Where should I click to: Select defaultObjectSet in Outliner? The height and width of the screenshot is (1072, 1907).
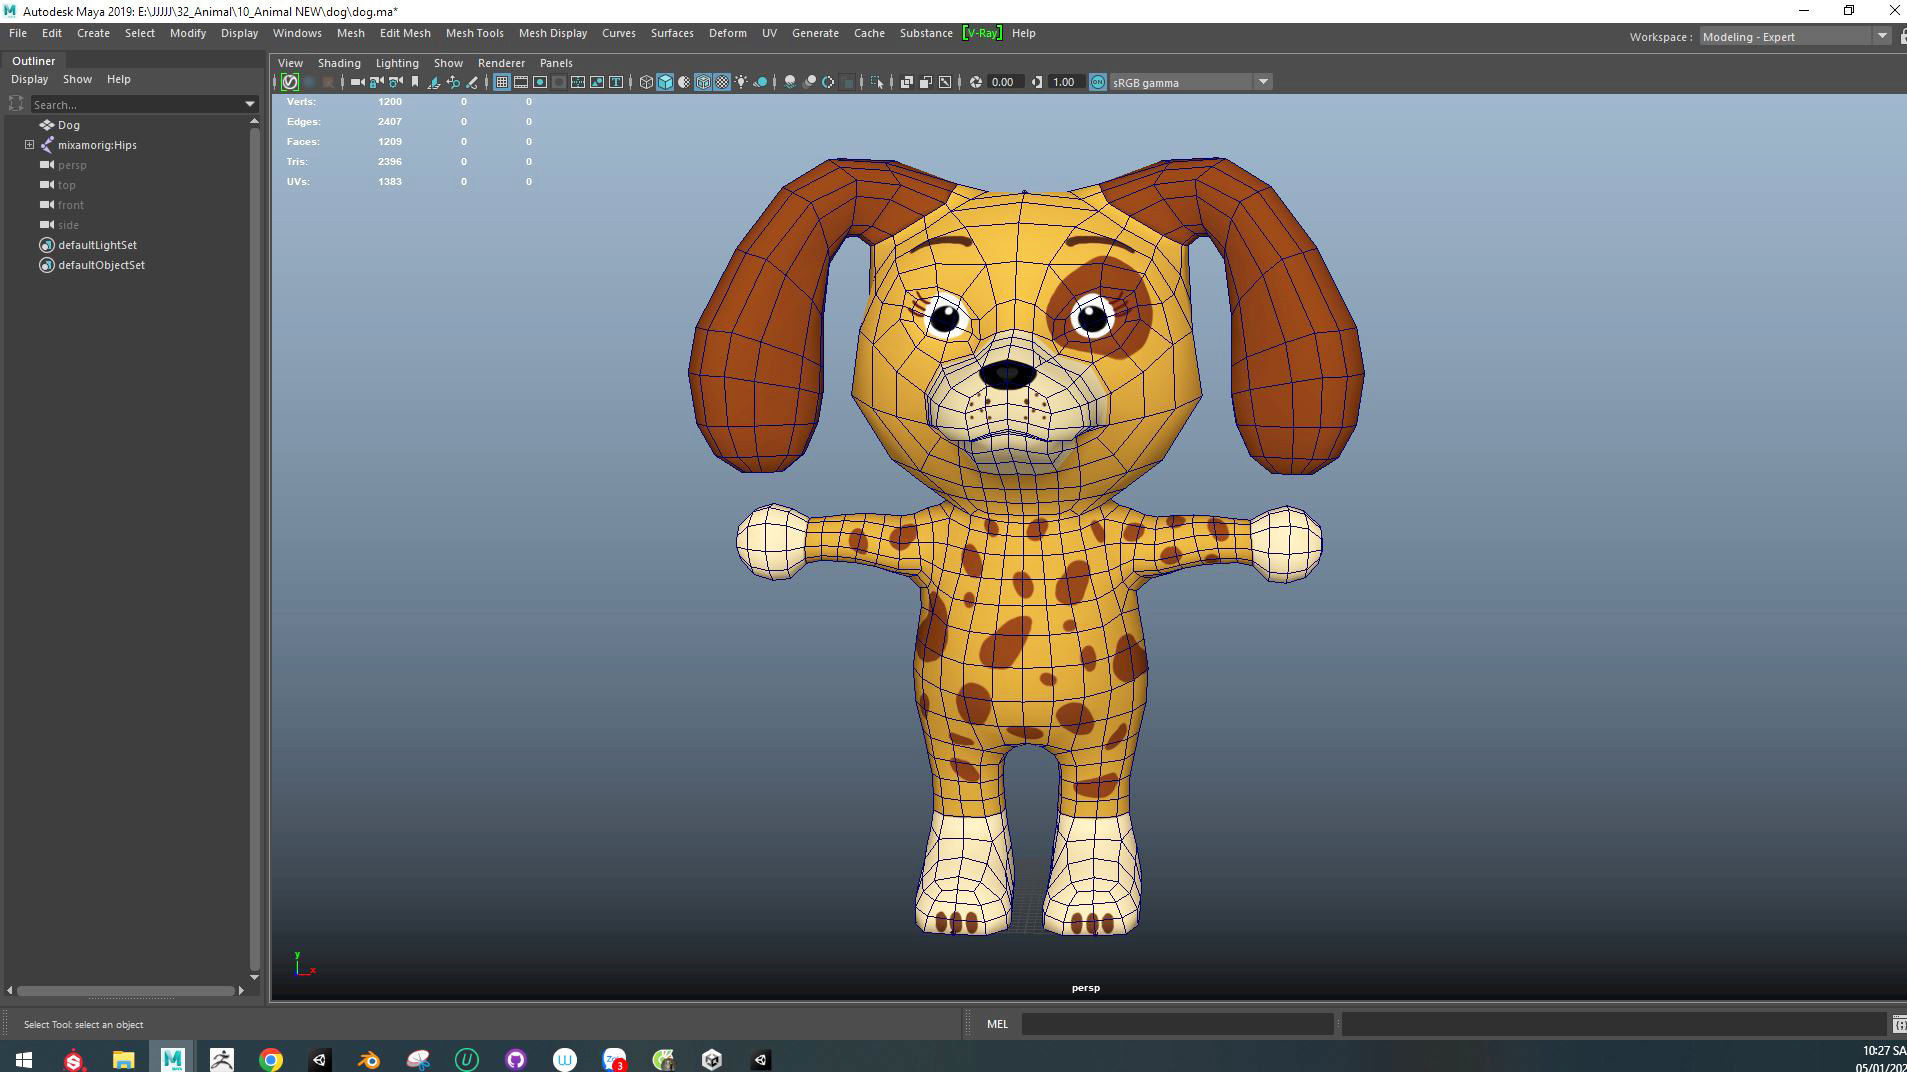(x=101, y=265)
